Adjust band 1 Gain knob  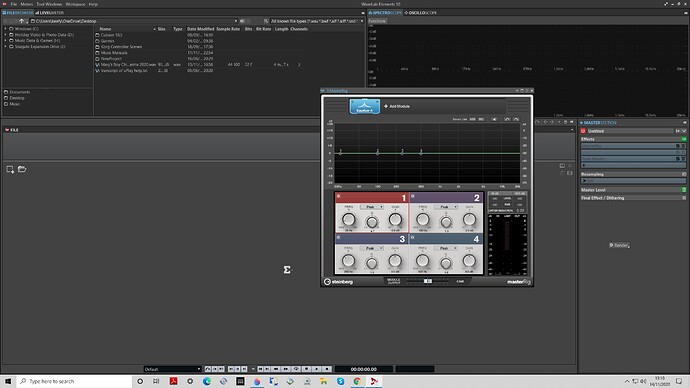pos(395,219)
